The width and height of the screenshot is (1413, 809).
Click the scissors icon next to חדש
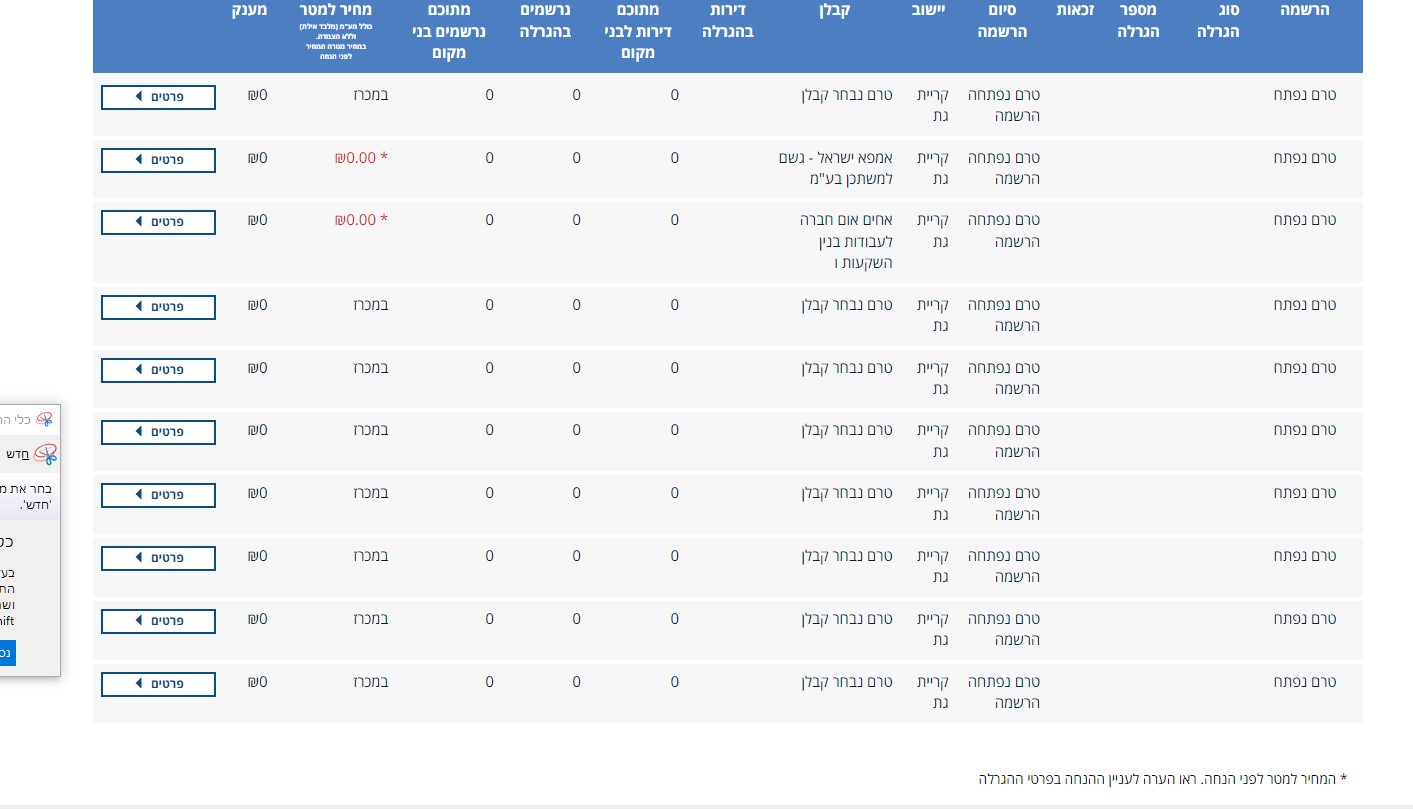pyautogui.click(x=45, y=454)
